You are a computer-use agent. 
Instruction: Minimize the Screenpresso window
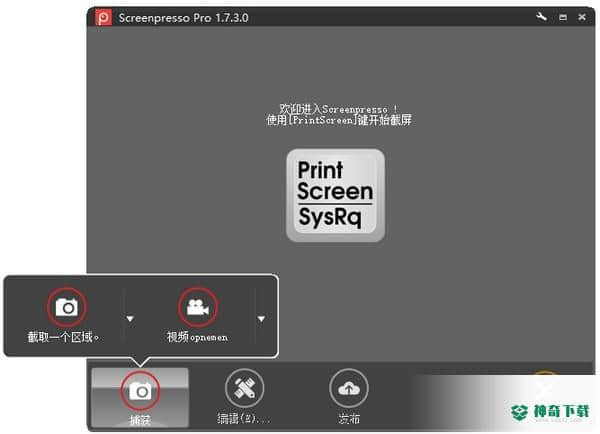563,17
